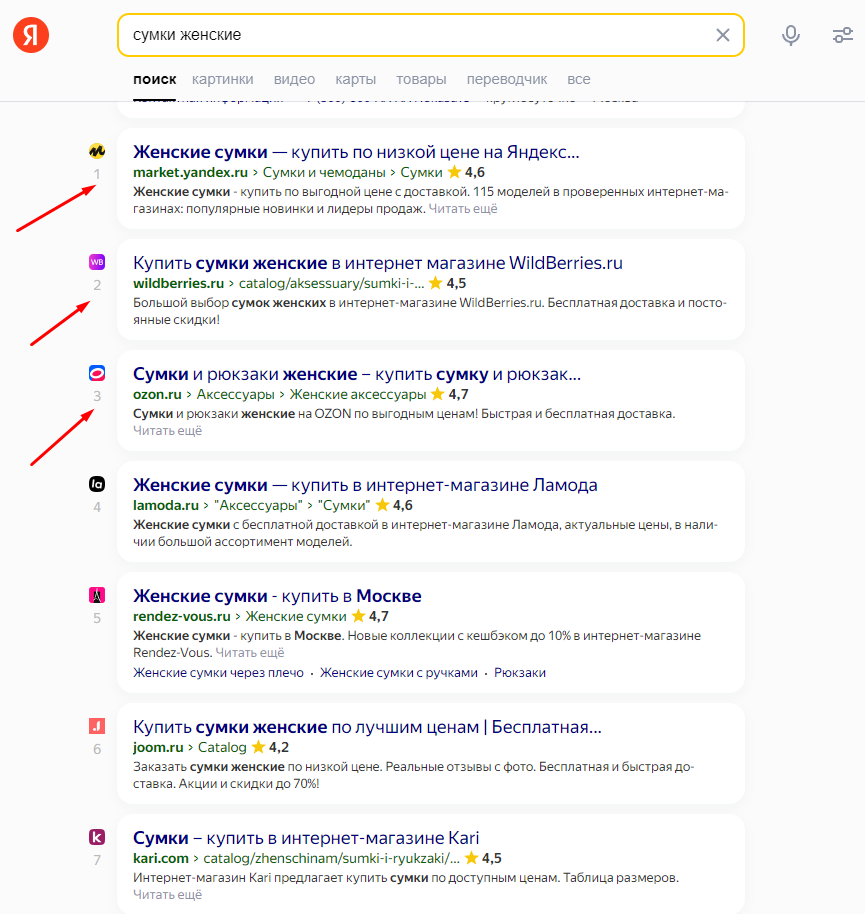Expand 'Читать ещё' in the Kari snippet
Screen dimensions: 865x914
coord(167,894)
